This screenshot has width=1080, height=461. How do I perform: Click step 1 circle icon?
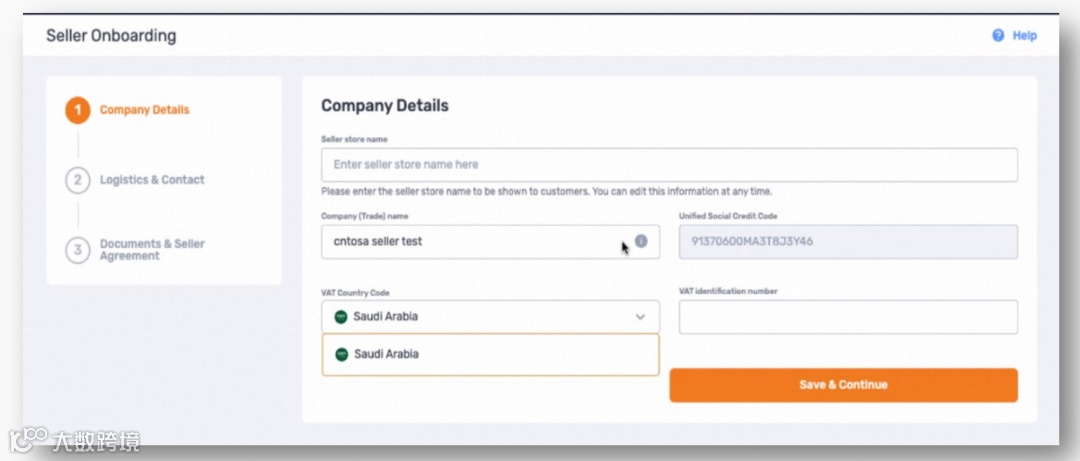(77, 110)
